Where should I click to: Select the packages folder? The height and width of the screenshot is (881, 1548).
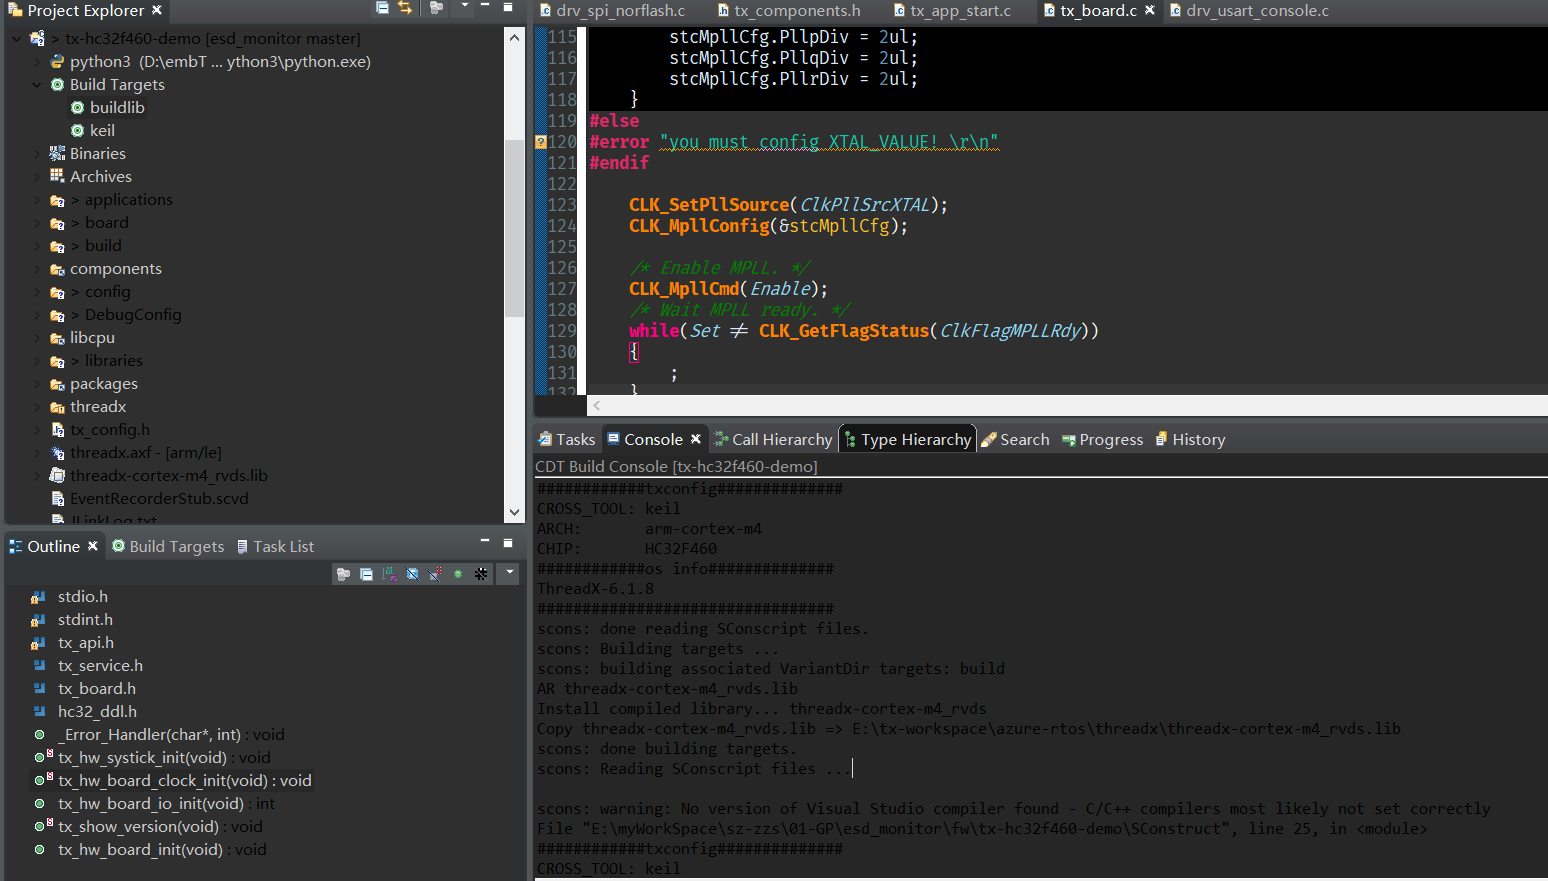[104, 384]
